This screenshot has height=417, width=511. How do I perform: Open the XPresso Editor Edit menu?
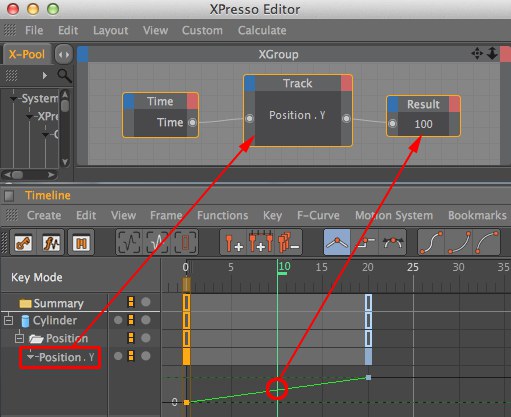click(x=68, y=30)
